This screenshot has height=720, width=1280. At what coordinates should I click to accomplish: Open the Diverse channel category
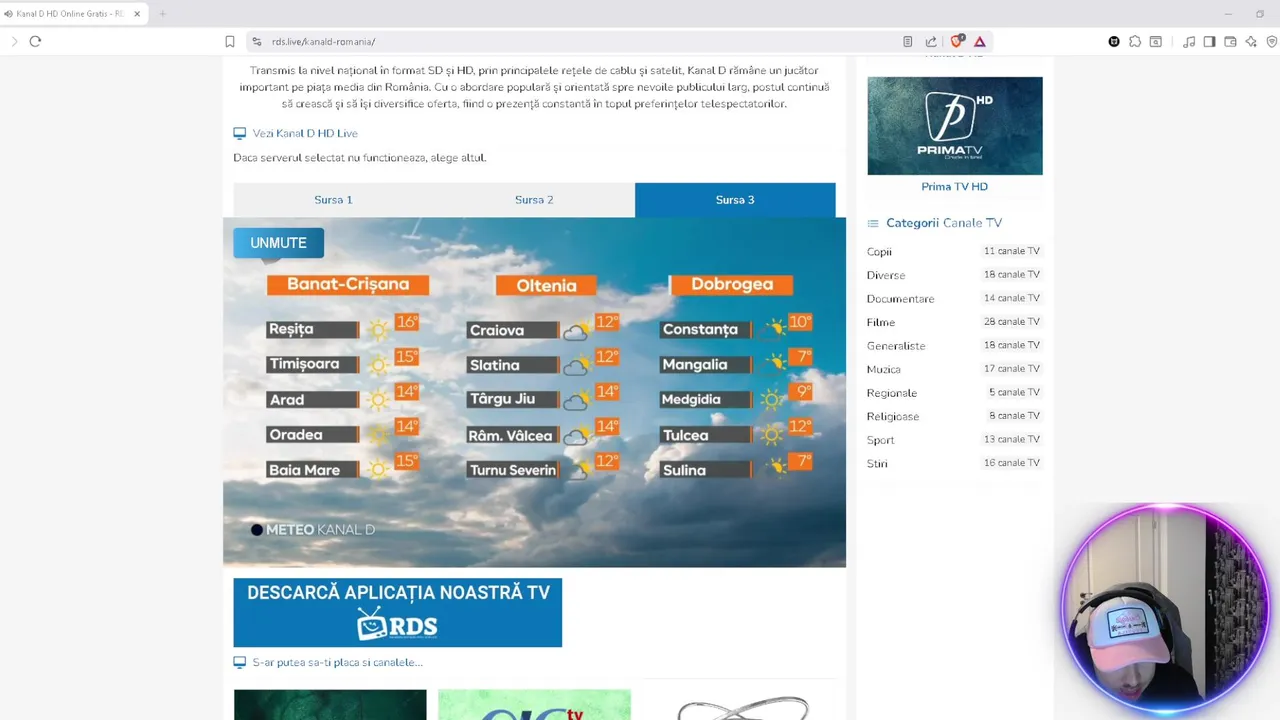point(886,275)
